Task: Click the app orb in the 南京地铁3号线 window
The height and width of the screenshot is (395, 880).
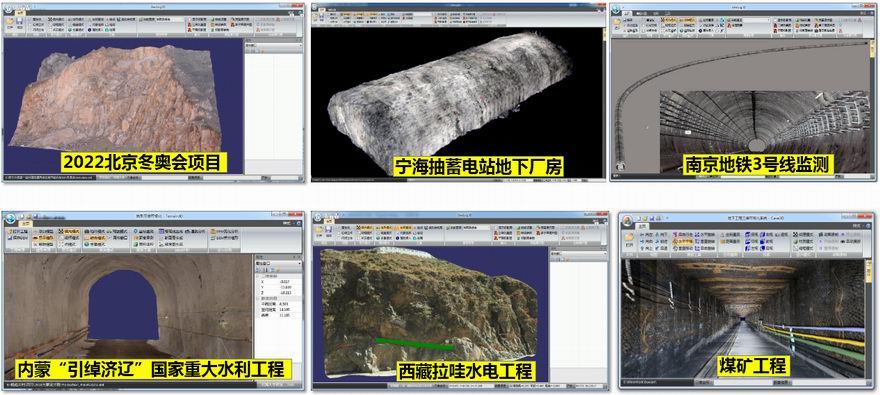Action: pyautogui.click(x=616, y=8)
